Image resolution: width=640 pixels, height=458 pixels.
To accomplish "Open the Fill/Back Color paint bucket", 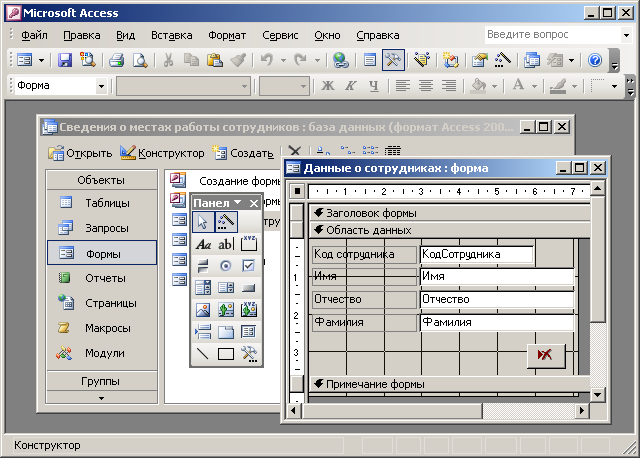I will (x=479, y=86).
